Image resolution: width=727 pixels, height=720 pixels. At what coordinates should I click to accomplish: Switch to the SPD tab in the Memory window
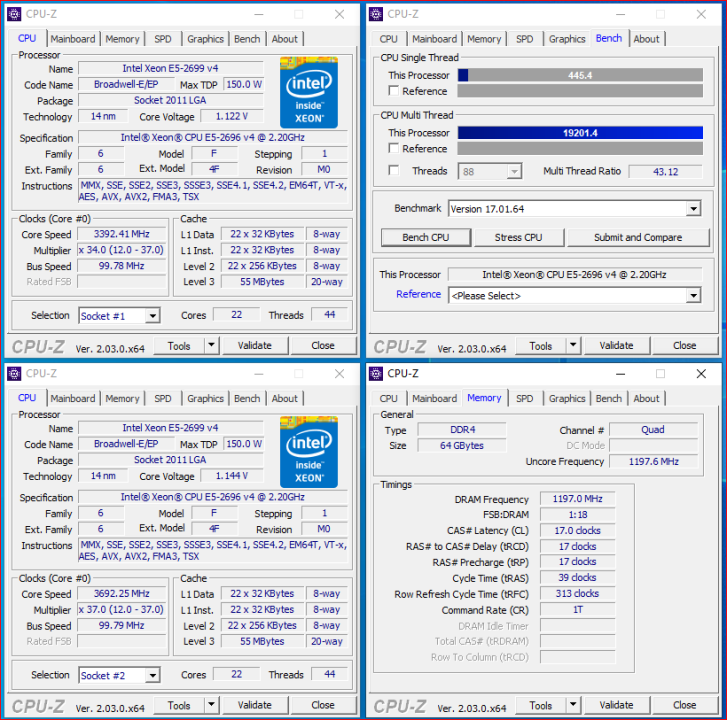click(x=524, y=398)
